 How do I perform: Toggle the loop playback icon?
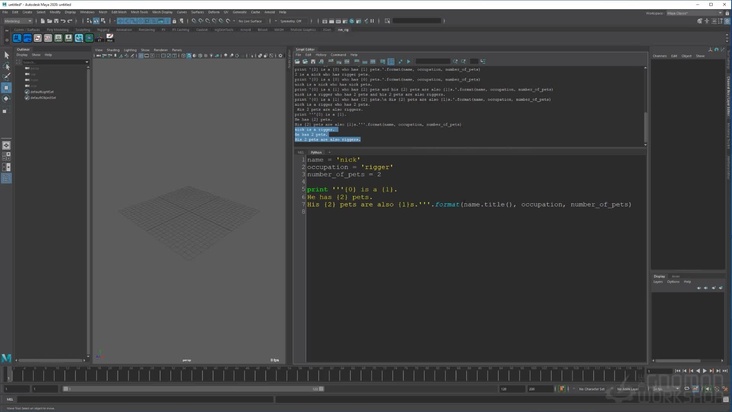tap(687, 389)
